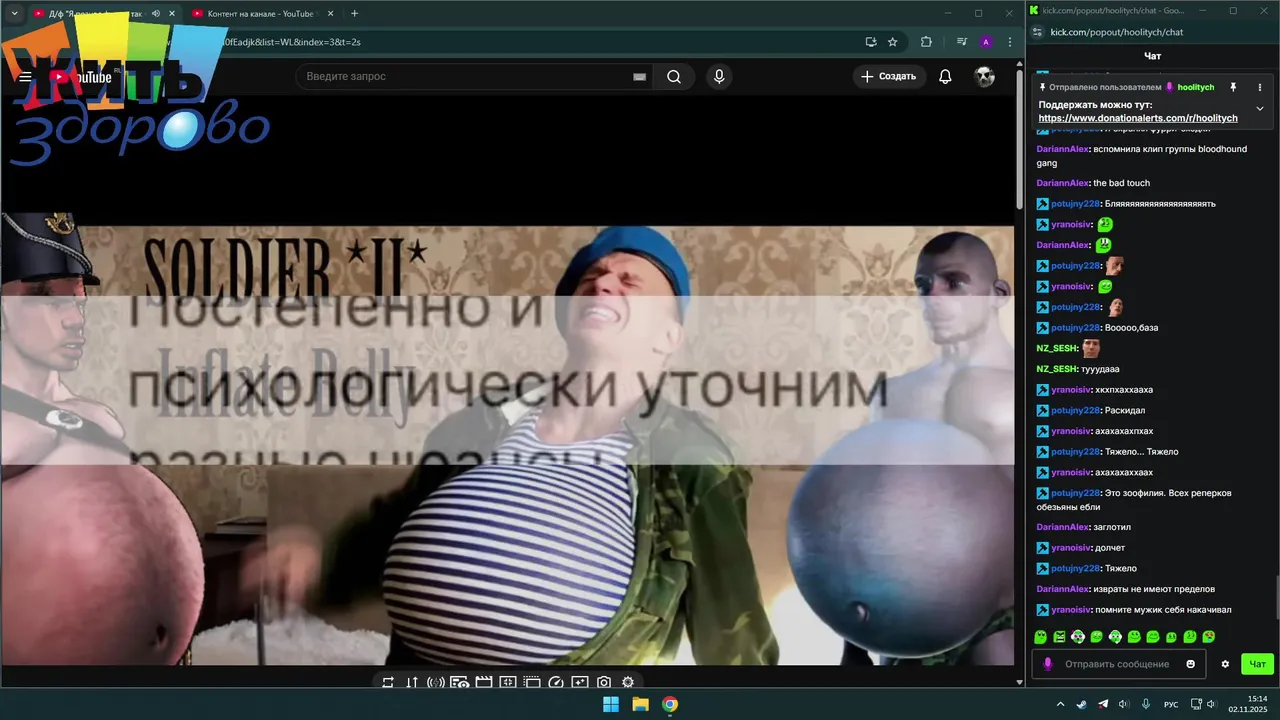
Task: Click the dotted popup player icon
Action: pyautogui.click(x=532, y=682)
